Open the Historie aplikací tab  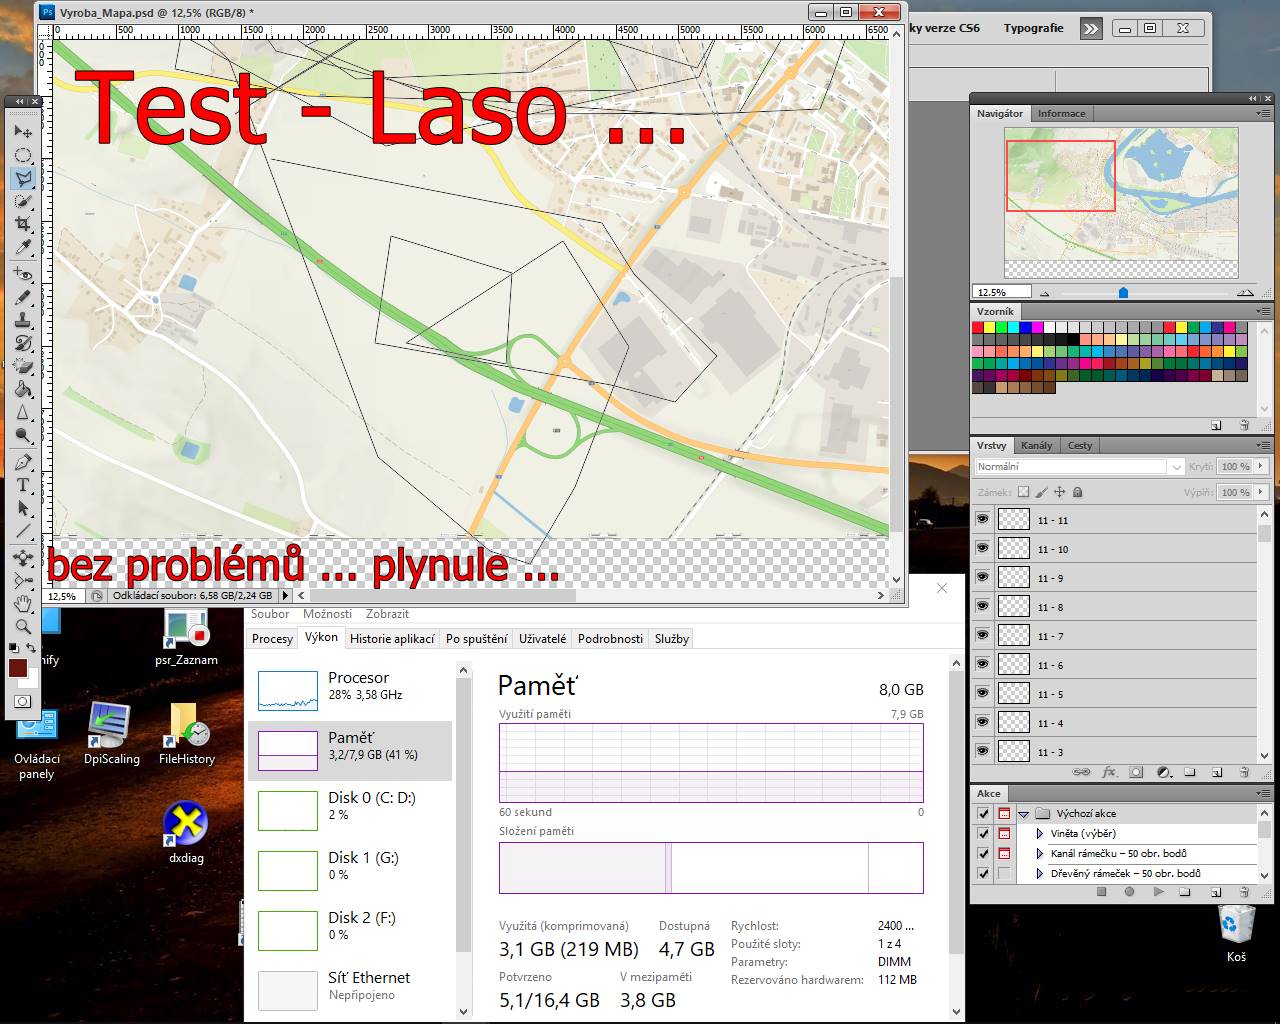coord(392,639)
